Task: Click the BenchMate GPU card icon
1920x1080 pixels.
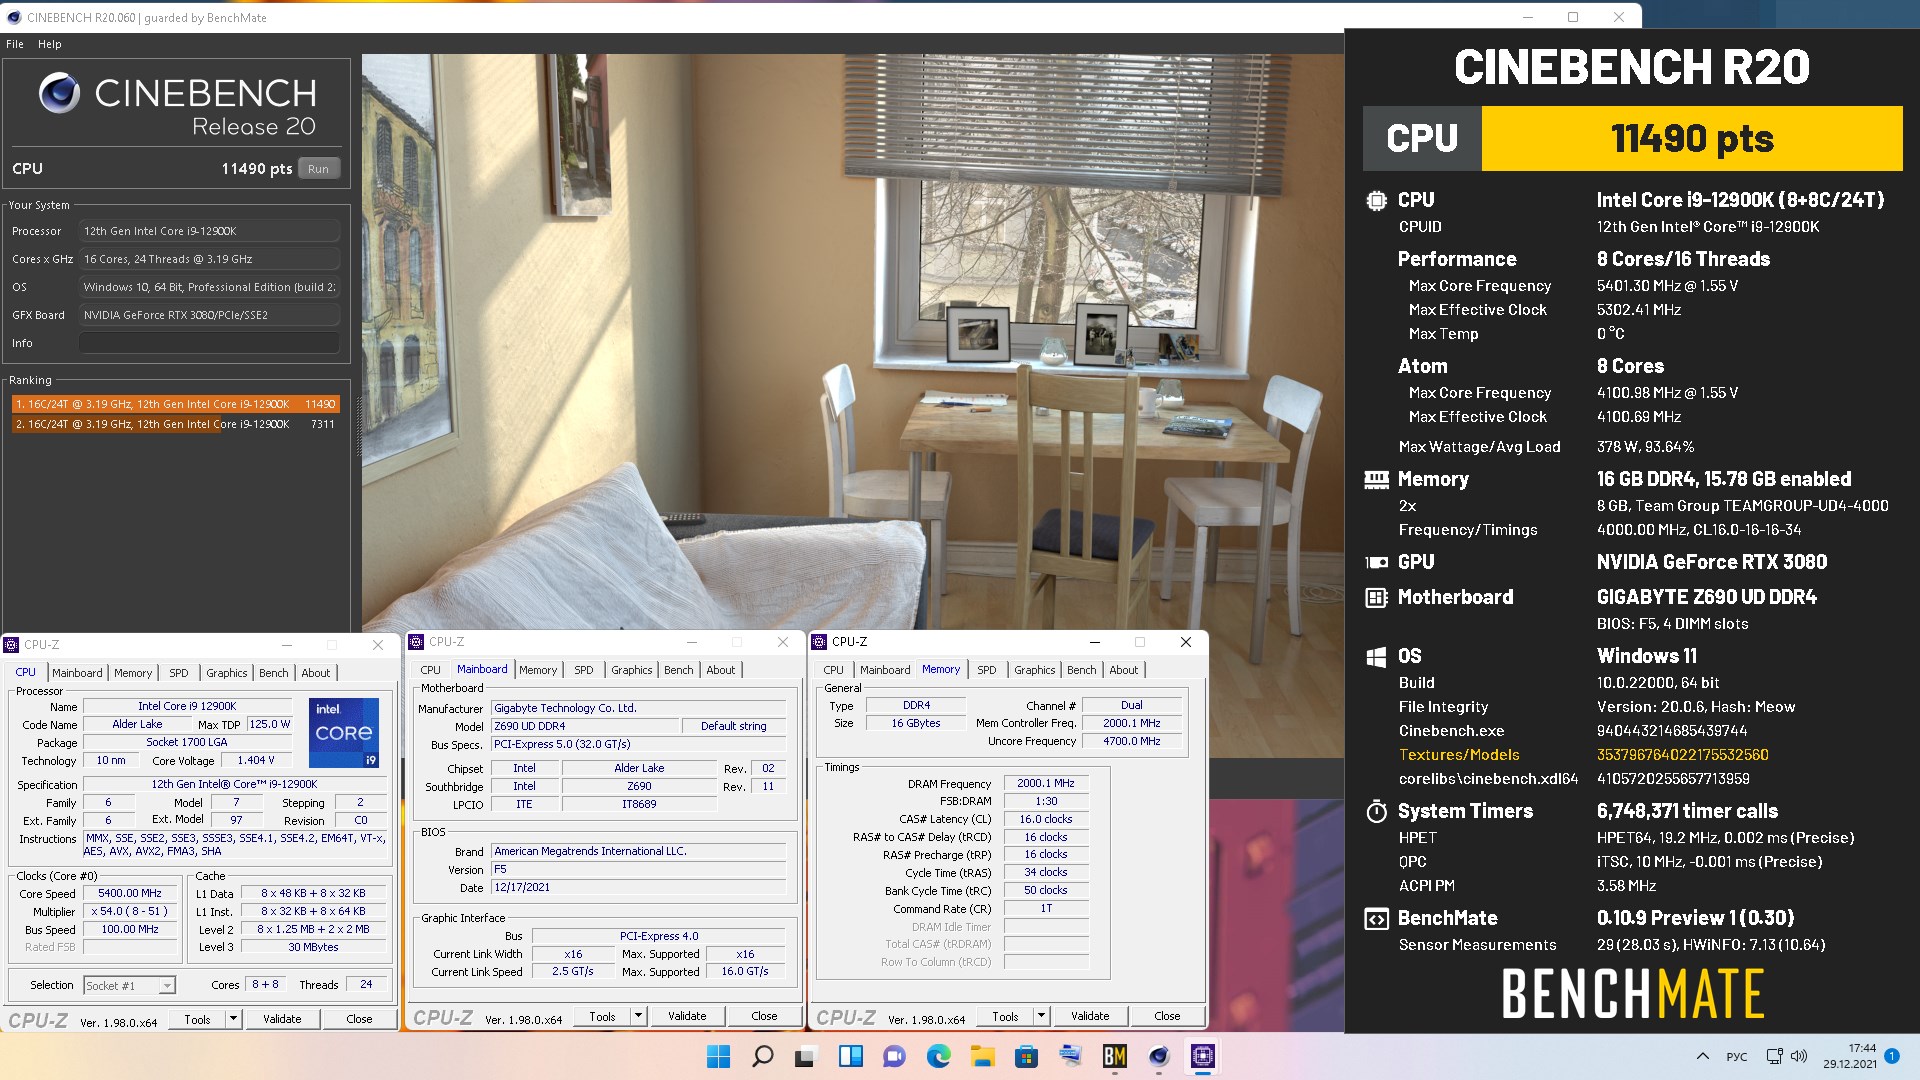Action: 1376,562
